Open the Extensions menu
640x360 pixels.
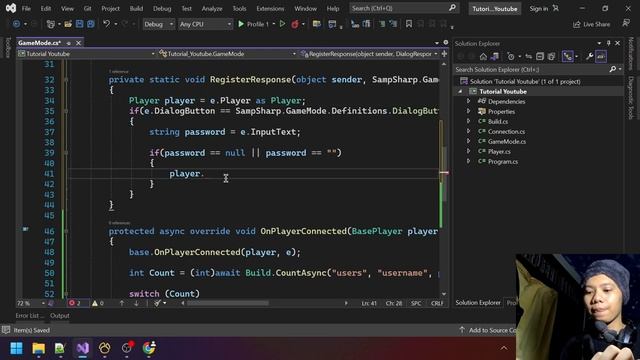(x=270, y=8)
